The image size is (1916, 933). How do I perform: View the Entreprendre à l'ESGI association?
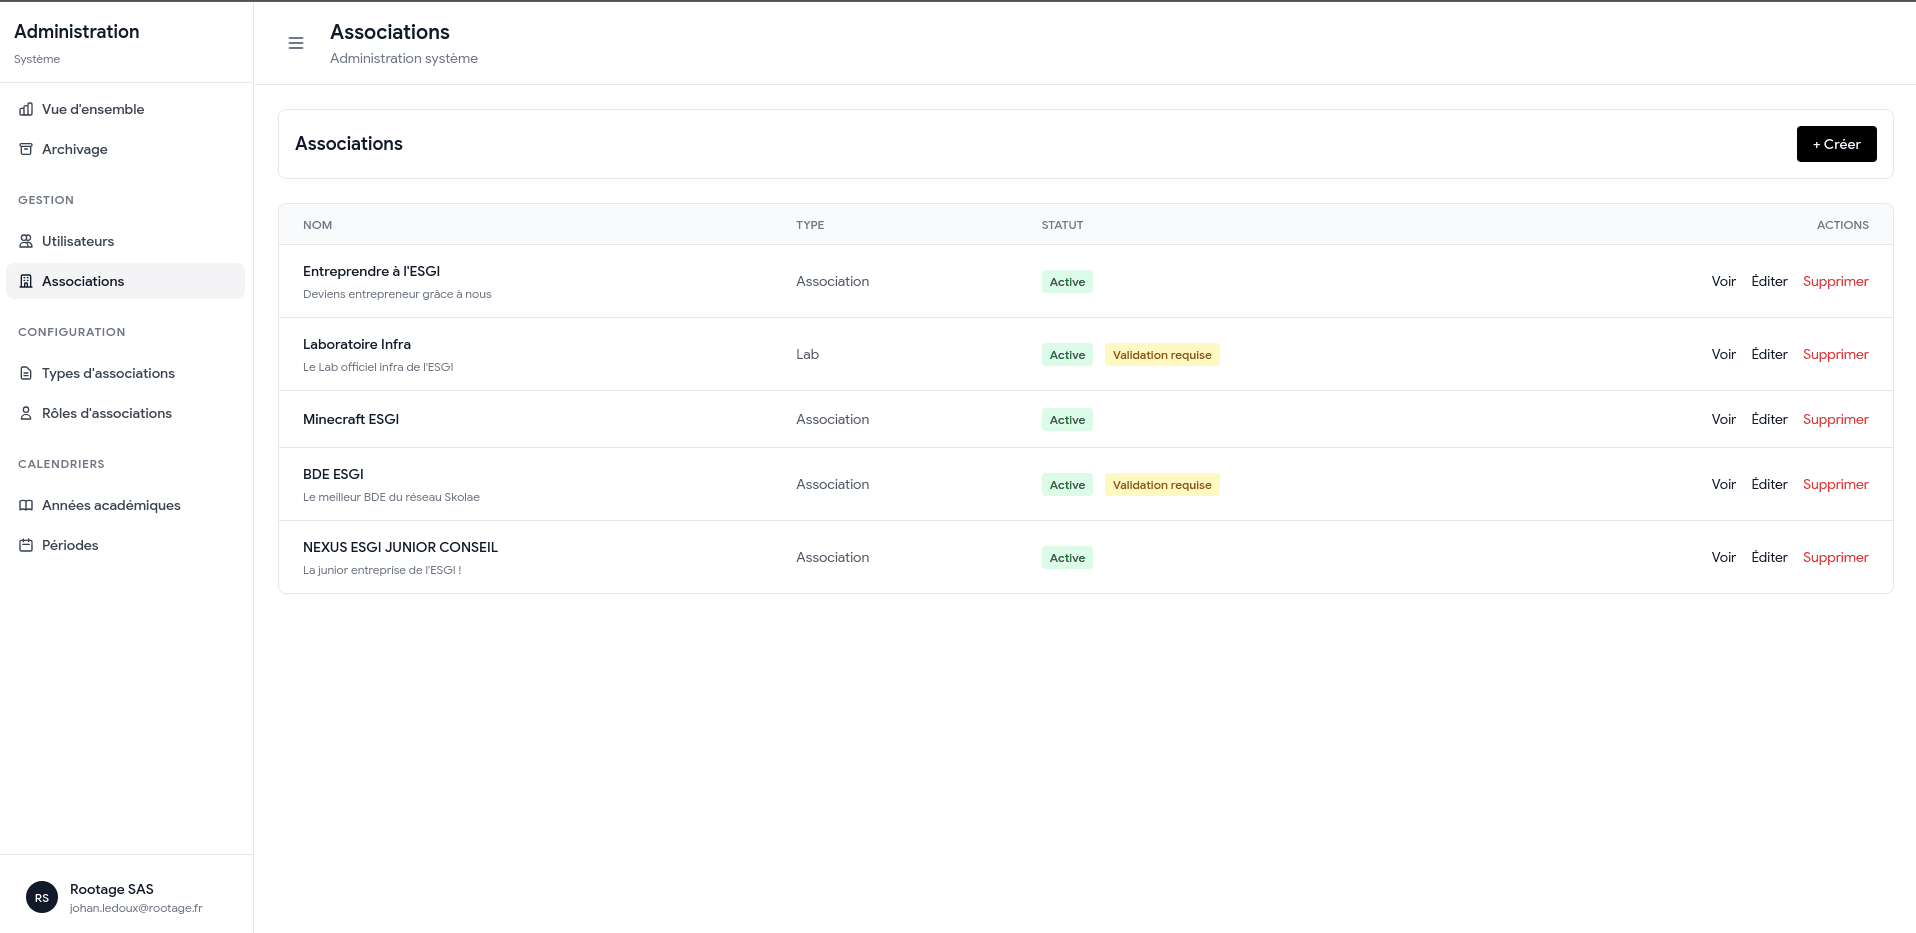[1723, 281]
